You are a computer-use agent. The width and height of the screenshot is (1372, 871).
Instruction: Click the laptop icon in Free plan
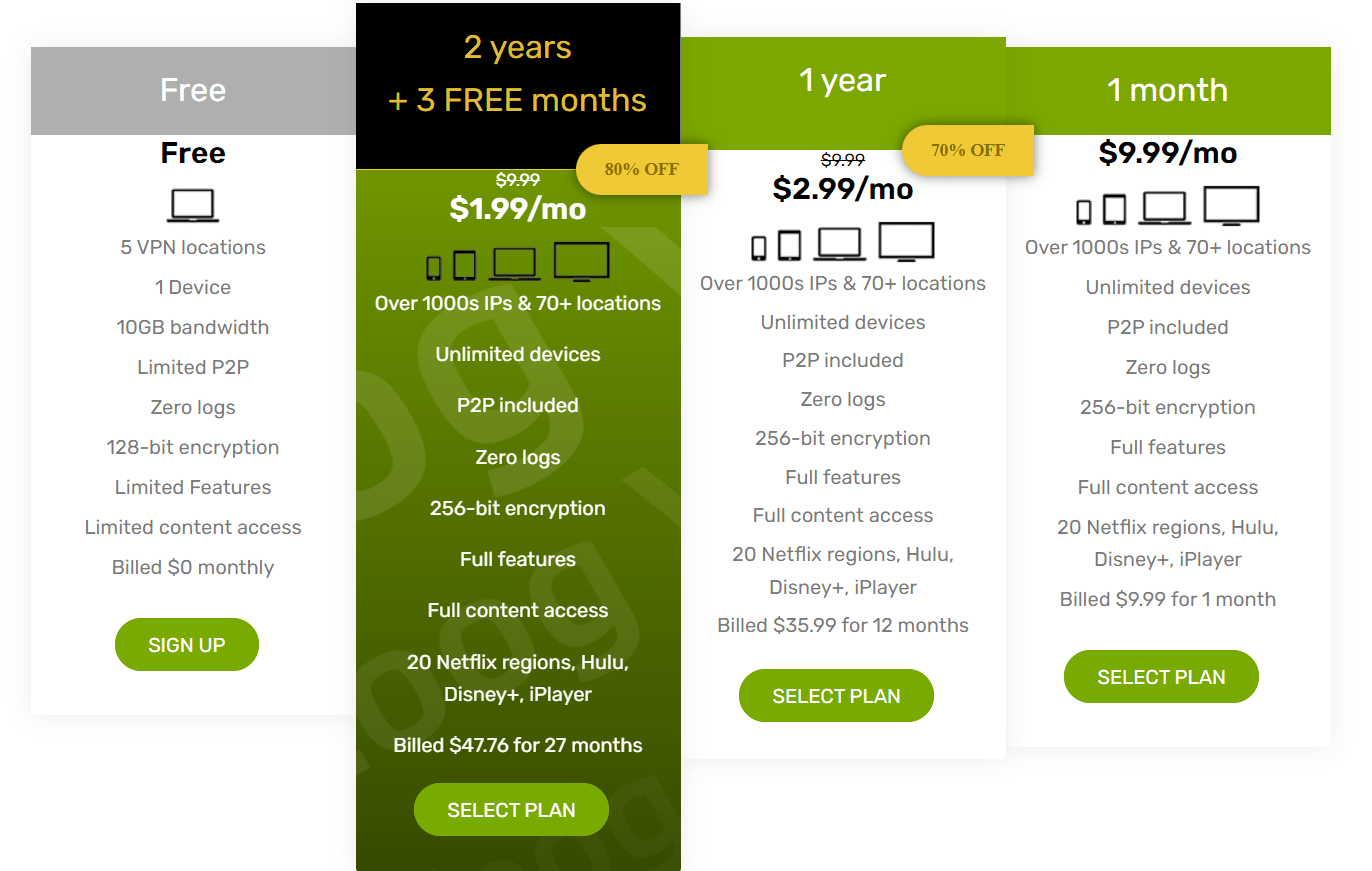click(193, 205)
